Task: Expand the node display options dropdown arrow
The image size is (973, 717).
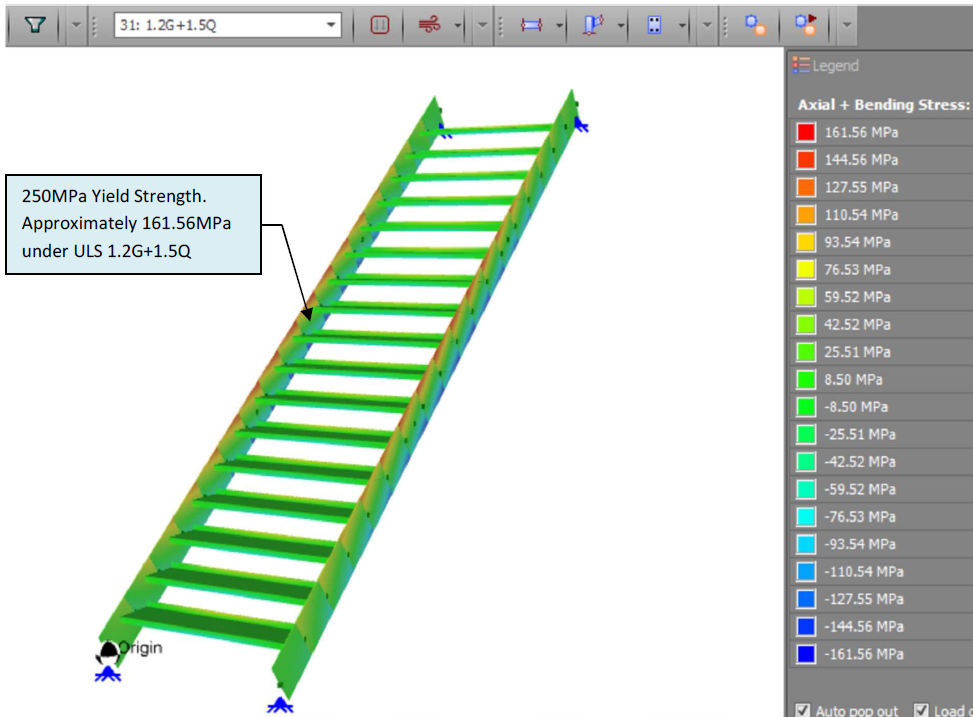Action: (x=680, y=25)
